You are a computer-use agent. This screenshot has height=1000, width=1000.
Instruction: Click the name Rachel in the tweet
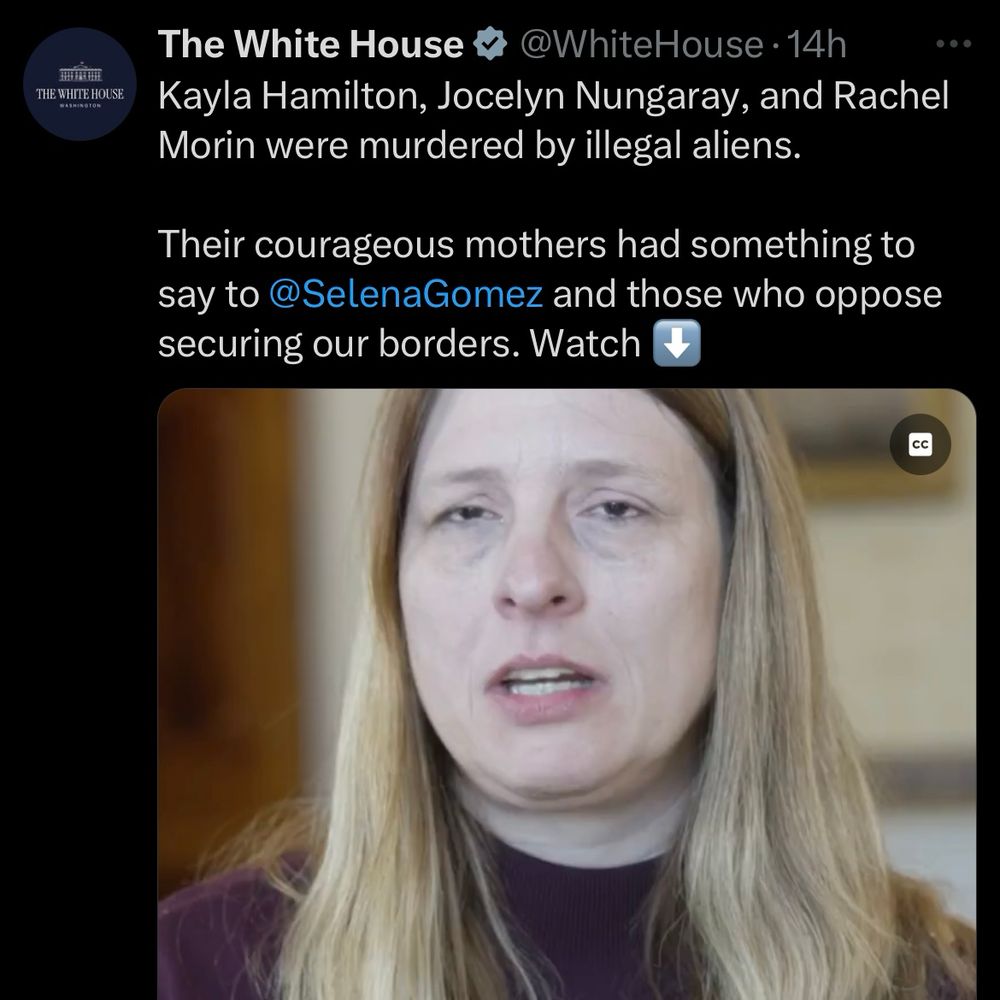(890, 96)
